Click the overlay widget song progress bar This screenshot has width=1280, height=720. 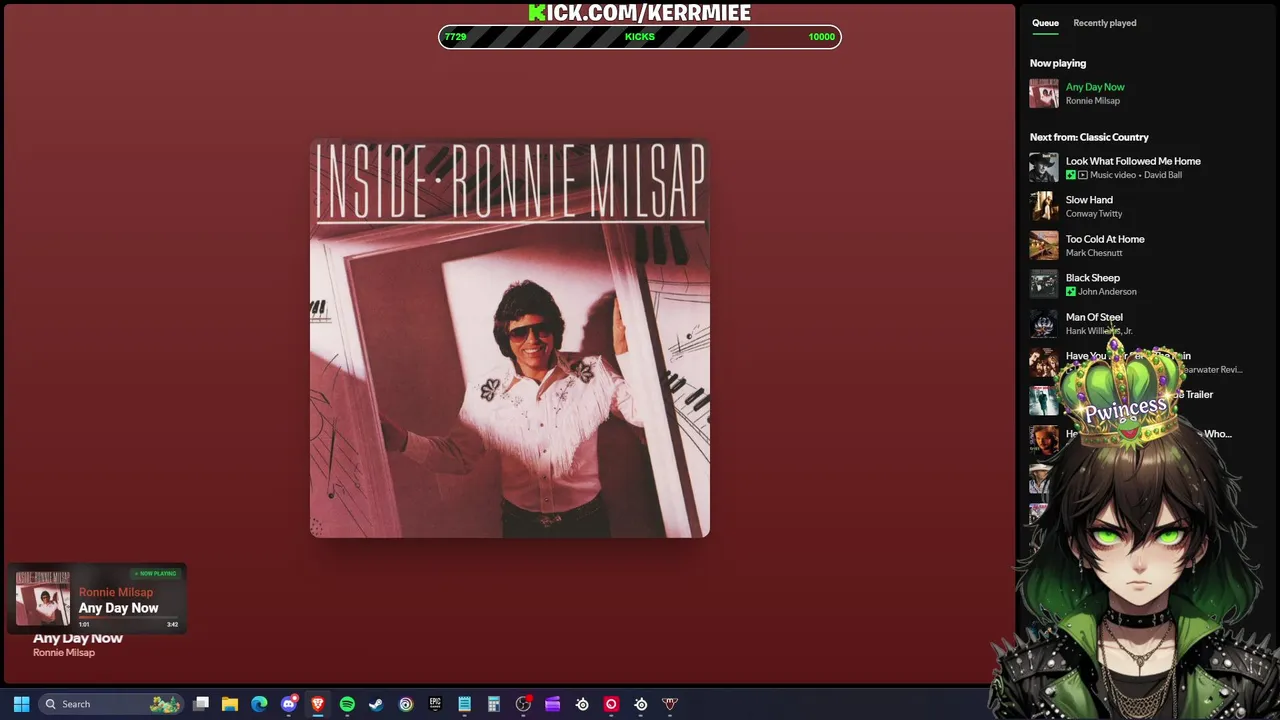click(128, 618)
